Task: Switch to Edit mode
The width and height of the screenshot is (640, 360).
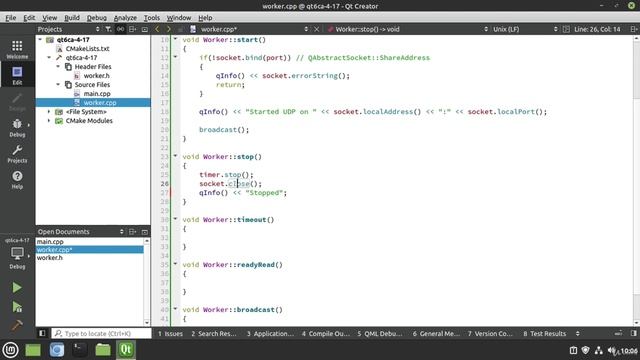Action: tap(17, 76)
